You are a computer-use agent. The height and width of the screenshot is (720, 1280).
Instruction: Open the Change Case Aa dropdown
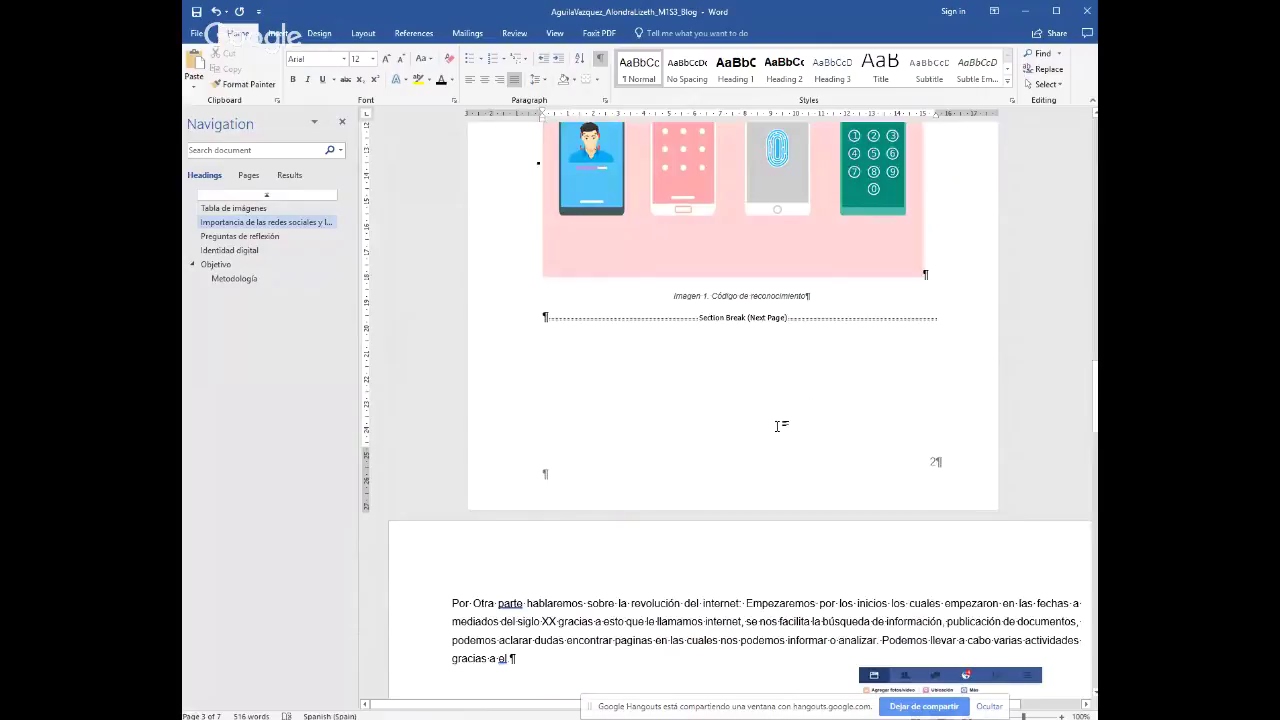tap(423, 59)
